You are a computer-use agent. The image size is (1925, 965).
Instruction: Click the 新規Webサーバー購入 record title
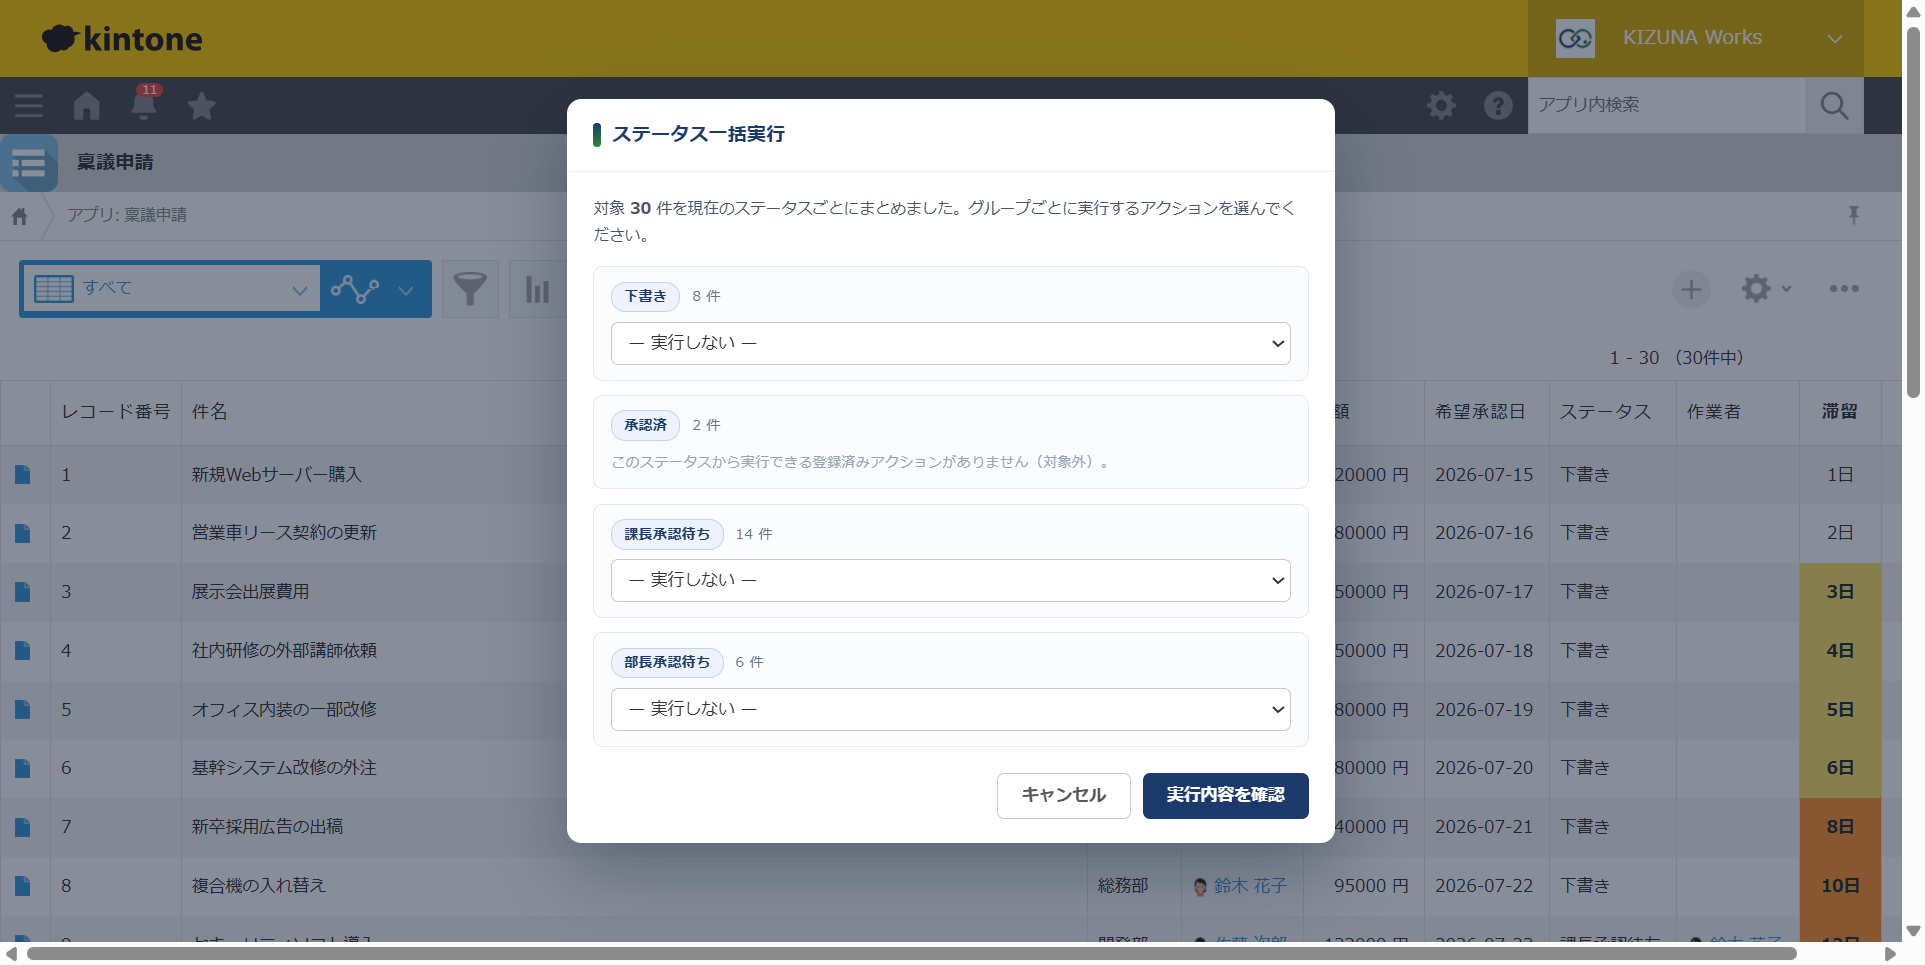[276, 475]
